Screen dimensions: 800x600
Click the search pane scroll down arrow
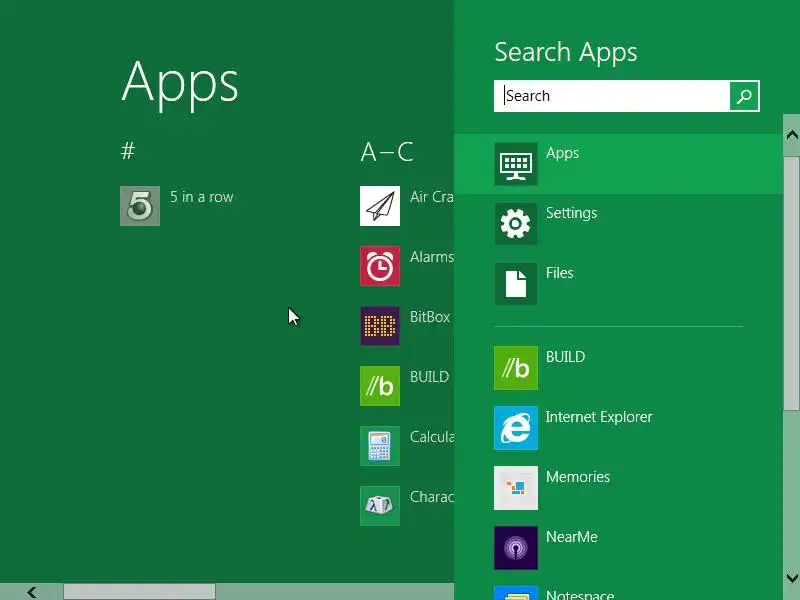(x=792, y=579)
